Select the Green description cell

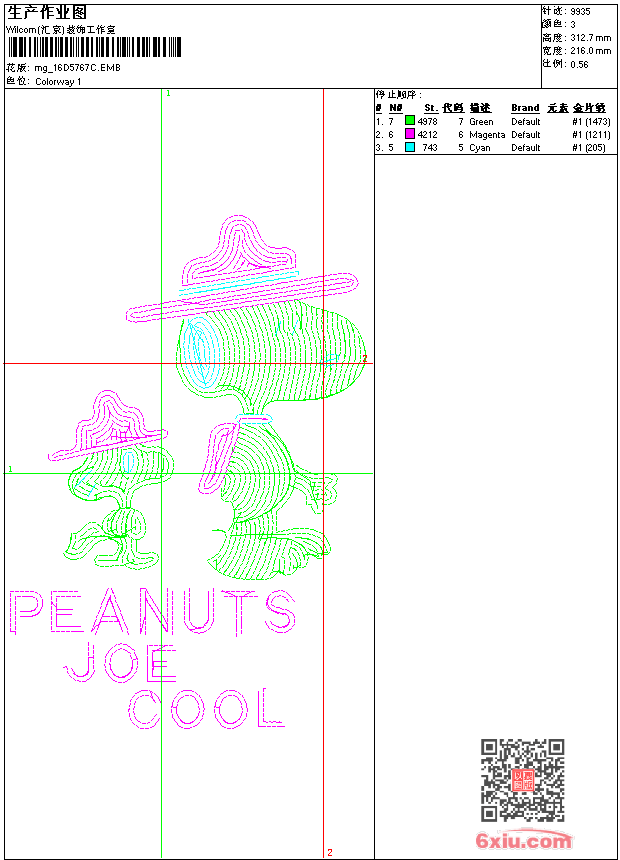coord(481,122)
